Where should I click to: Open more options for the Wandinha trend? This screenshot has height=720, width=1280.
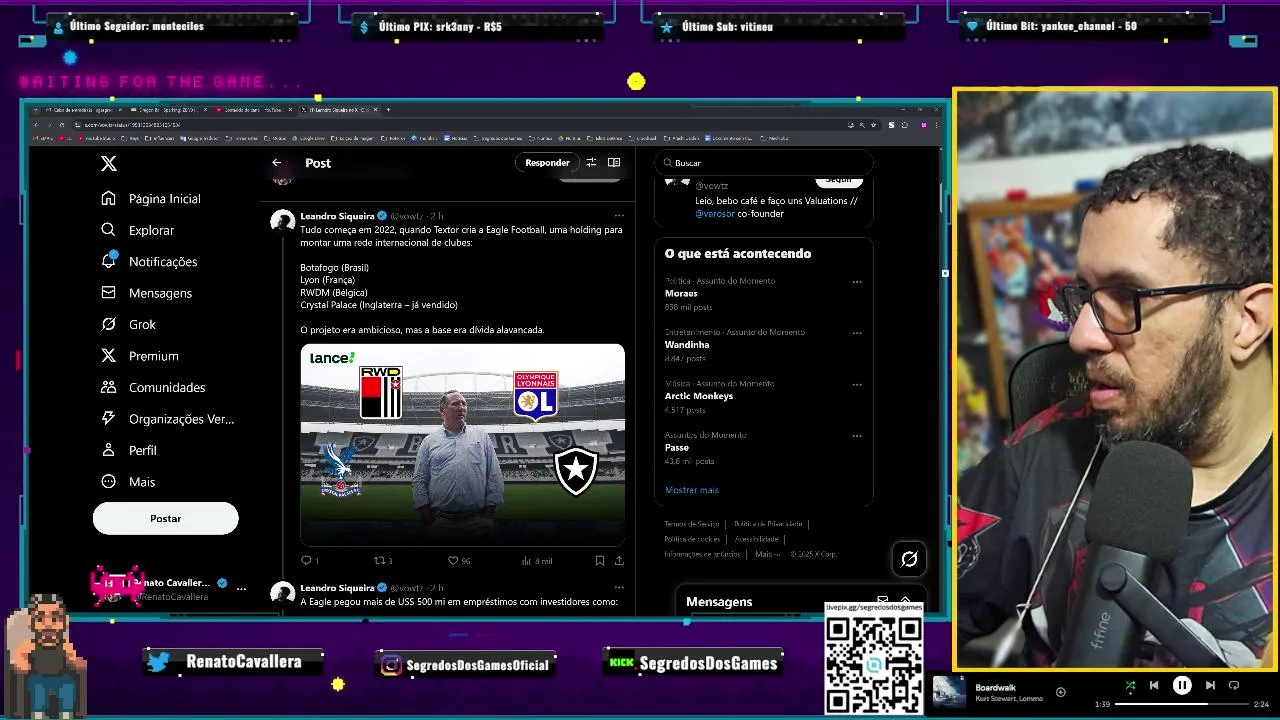click(857, 333)
